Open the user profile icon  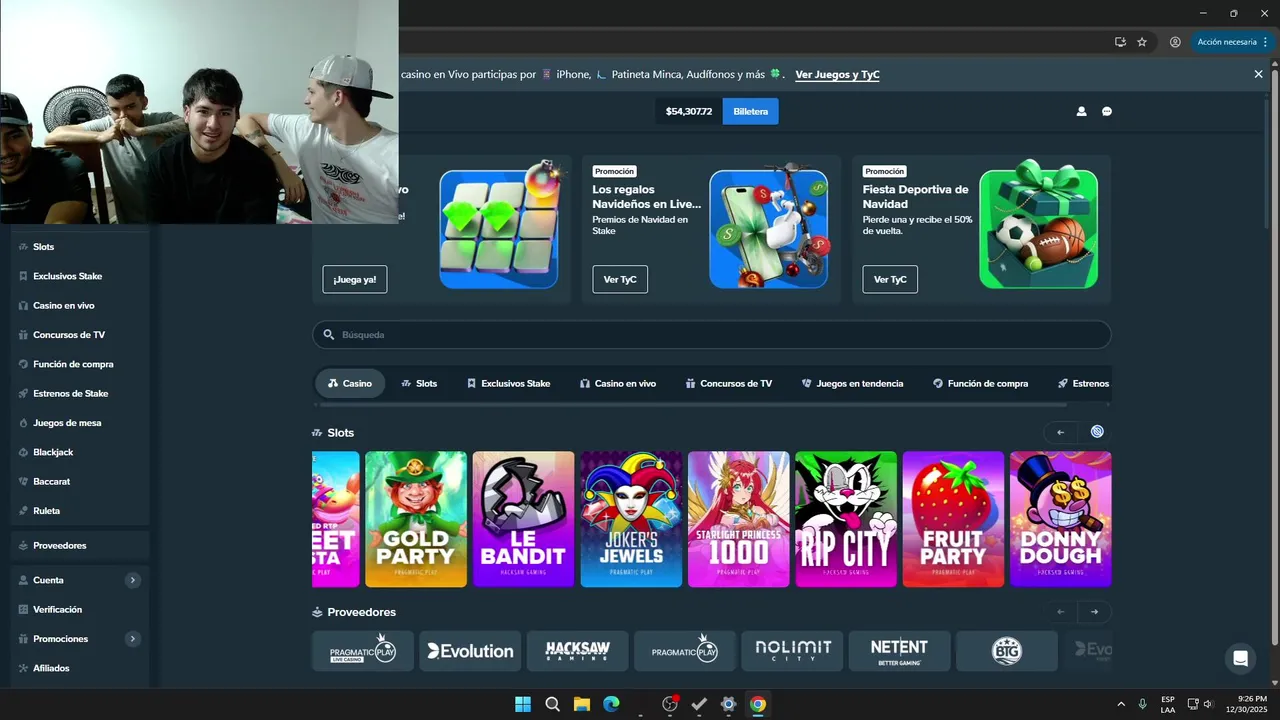(x=1081, y=111)
